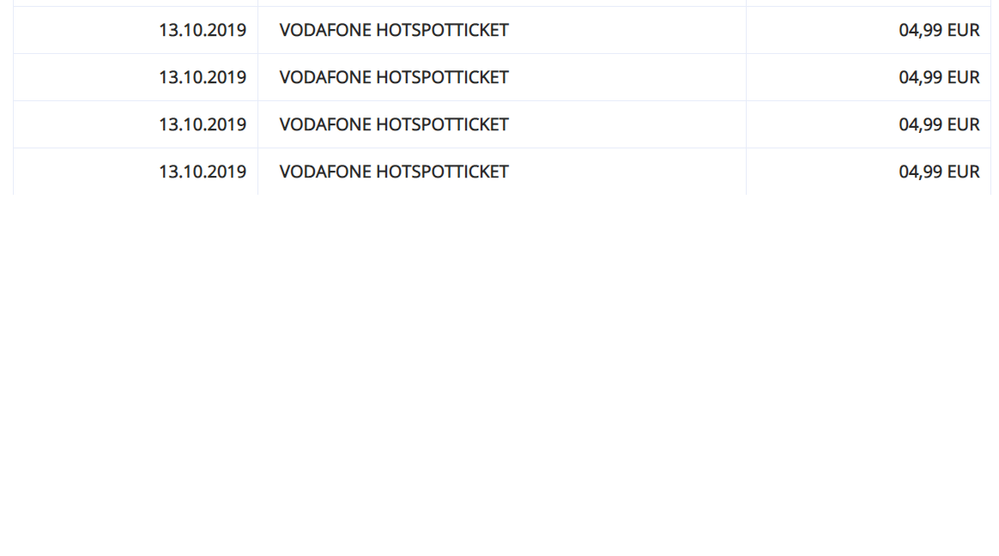Click HOTSPOTTICKET text in the third row
Image resolution: width=999 pixels, height=556 pixels.
pos(442,124)
